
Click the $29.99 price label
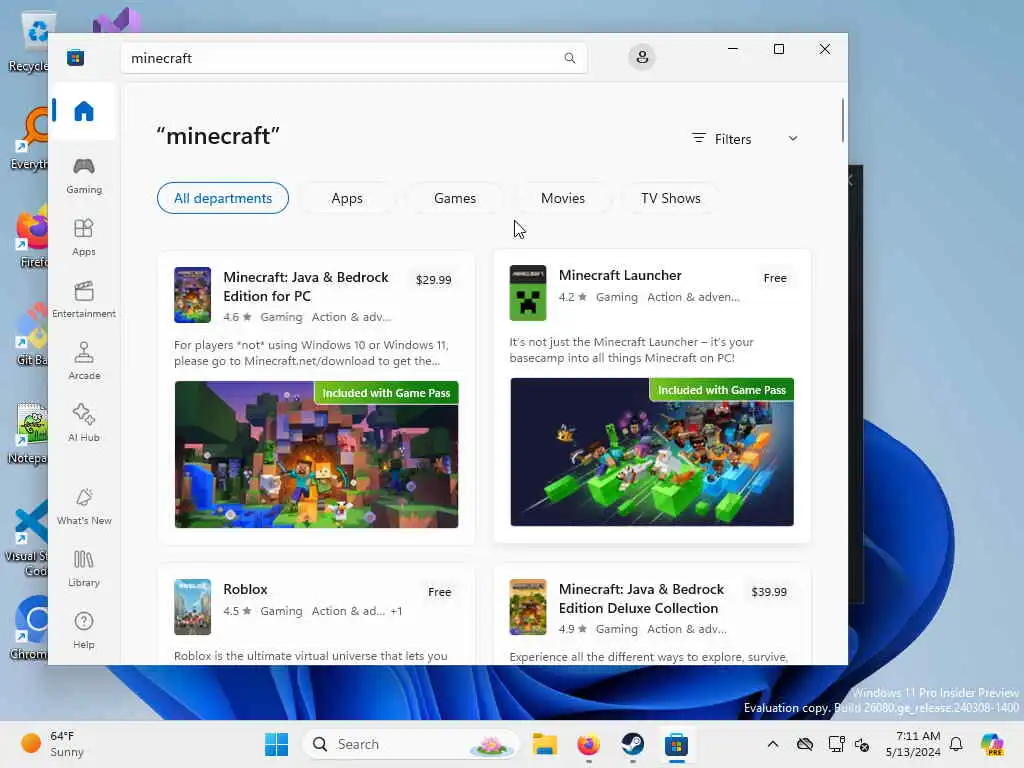click(x=433, y=280)
